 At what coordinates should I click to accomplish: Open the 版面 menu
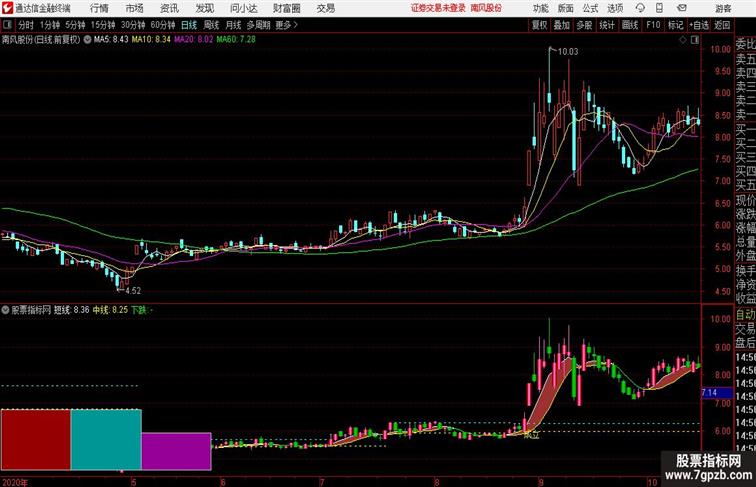tap(565, 8)
